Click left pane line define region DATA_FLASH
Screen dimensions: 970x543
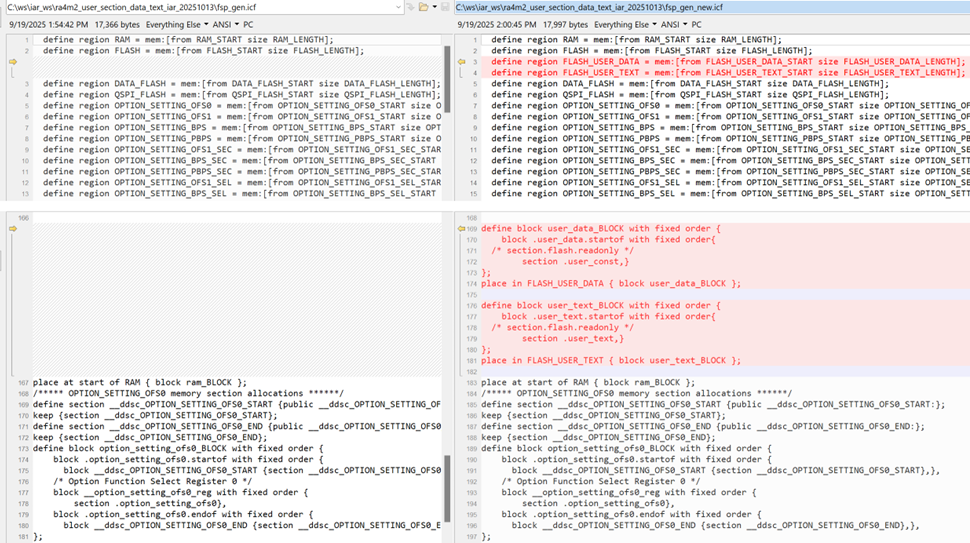(x=241, y=83)
